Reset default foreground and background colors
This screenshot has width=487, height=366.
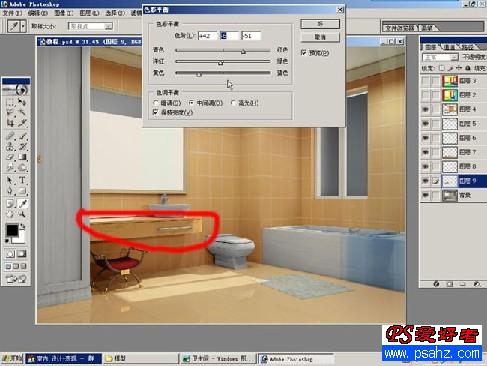coord(7,241)
